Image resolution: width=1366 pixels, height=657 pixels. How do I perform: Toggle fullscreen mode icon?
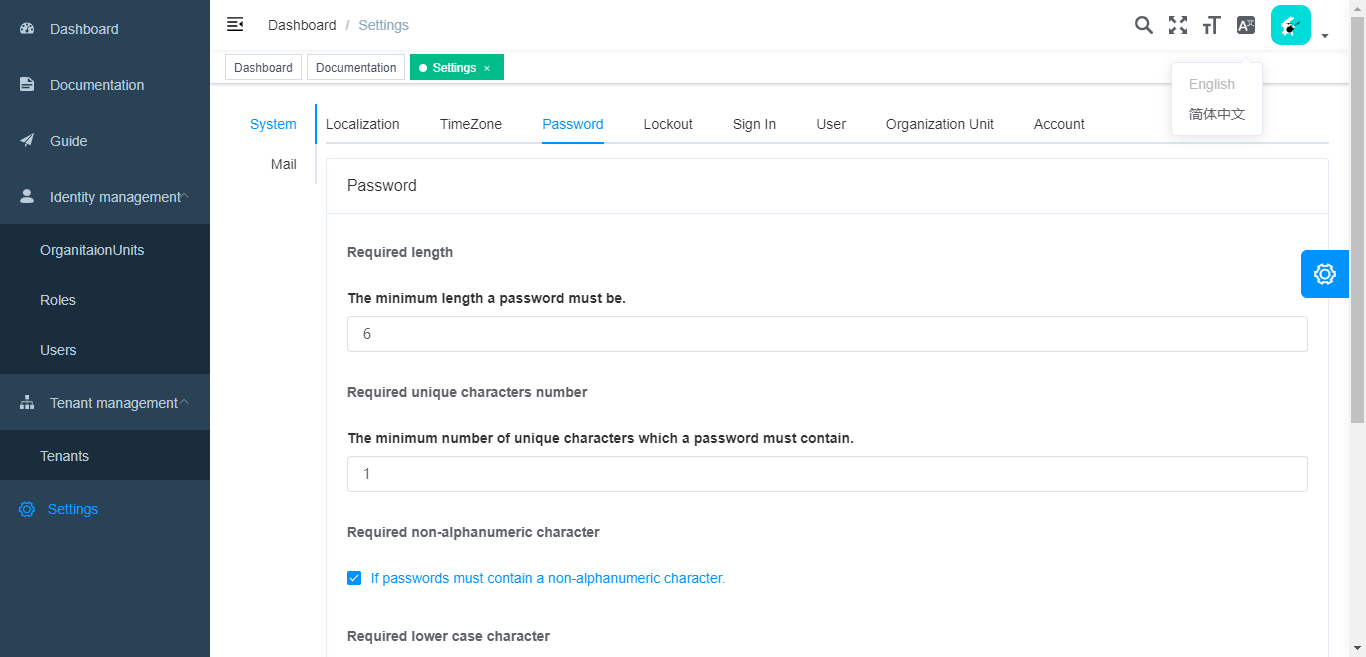click(1178, 25)
